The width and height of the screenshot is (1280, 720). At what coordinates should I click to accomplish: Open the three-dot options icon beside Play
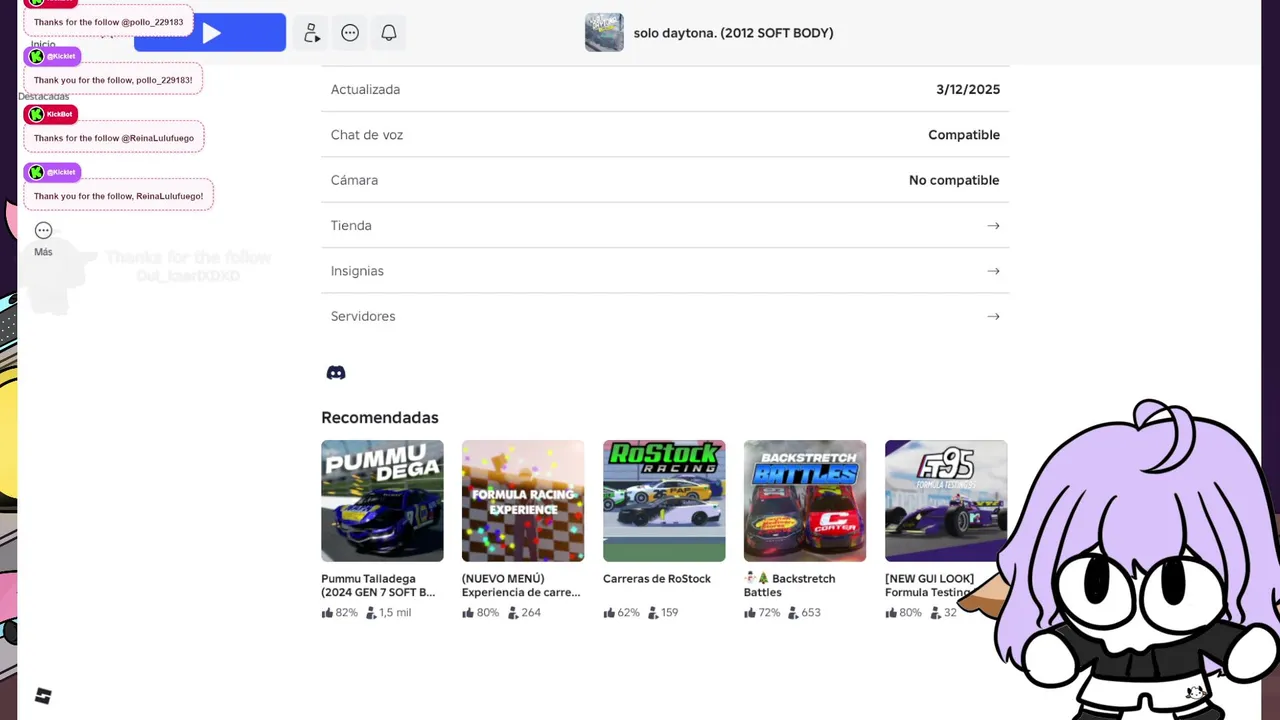point(350,33)
